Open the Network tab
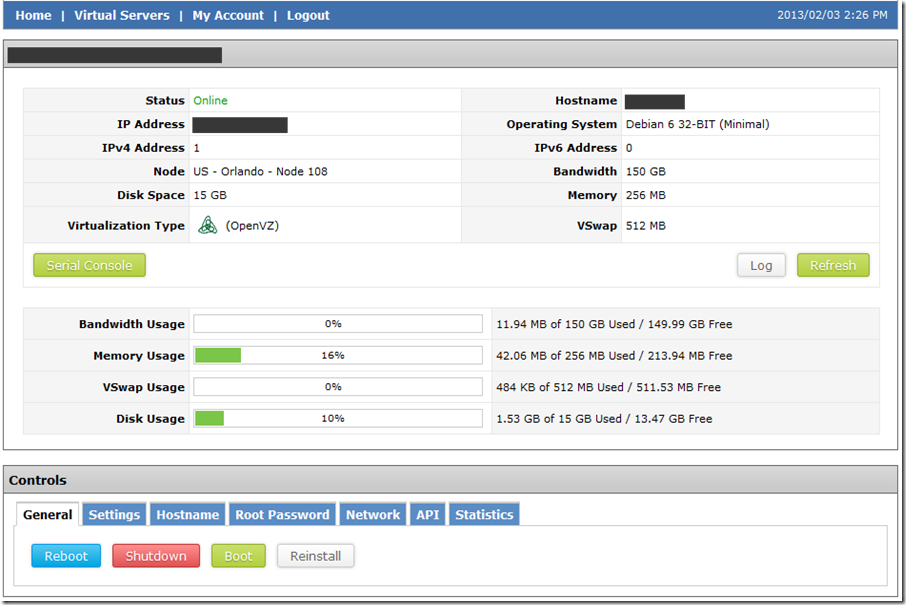Image resolution: width=906 pixels, height=605 pixels. point(373,514)
